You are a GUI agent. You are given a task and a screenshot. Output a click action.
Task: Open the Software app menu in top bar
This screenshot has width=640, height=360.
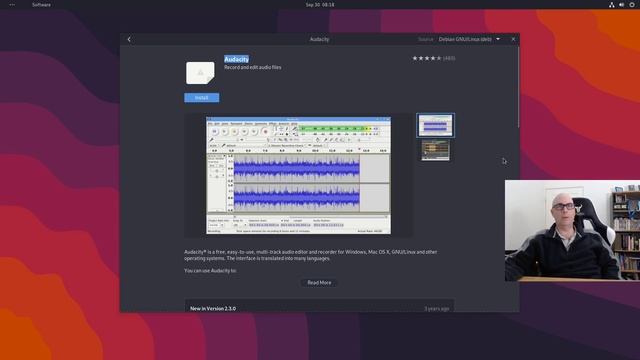click(x=41, y=4)
